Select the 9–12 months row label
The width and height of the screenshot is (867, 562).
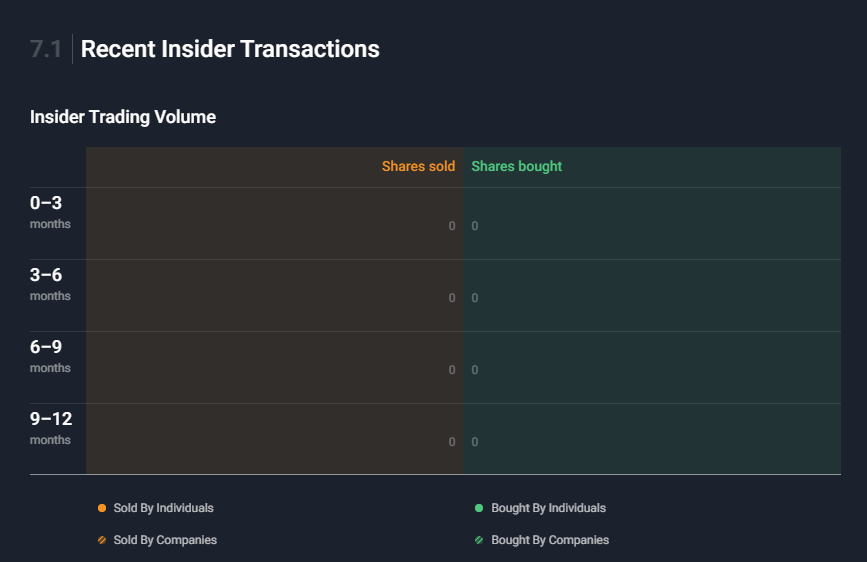[51, 428]
